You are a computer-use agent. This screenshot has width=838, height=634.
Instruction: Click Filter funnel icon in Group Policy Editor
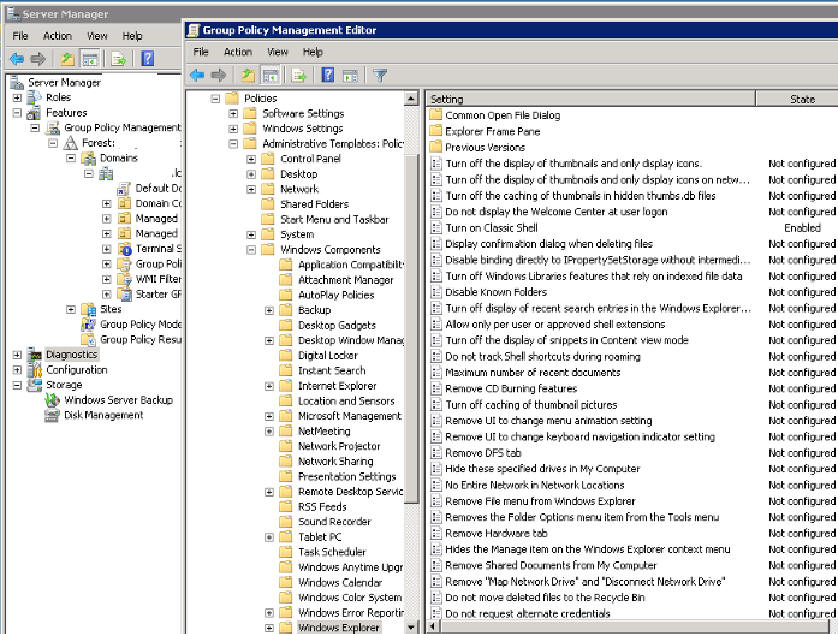[x=380, y=75]
